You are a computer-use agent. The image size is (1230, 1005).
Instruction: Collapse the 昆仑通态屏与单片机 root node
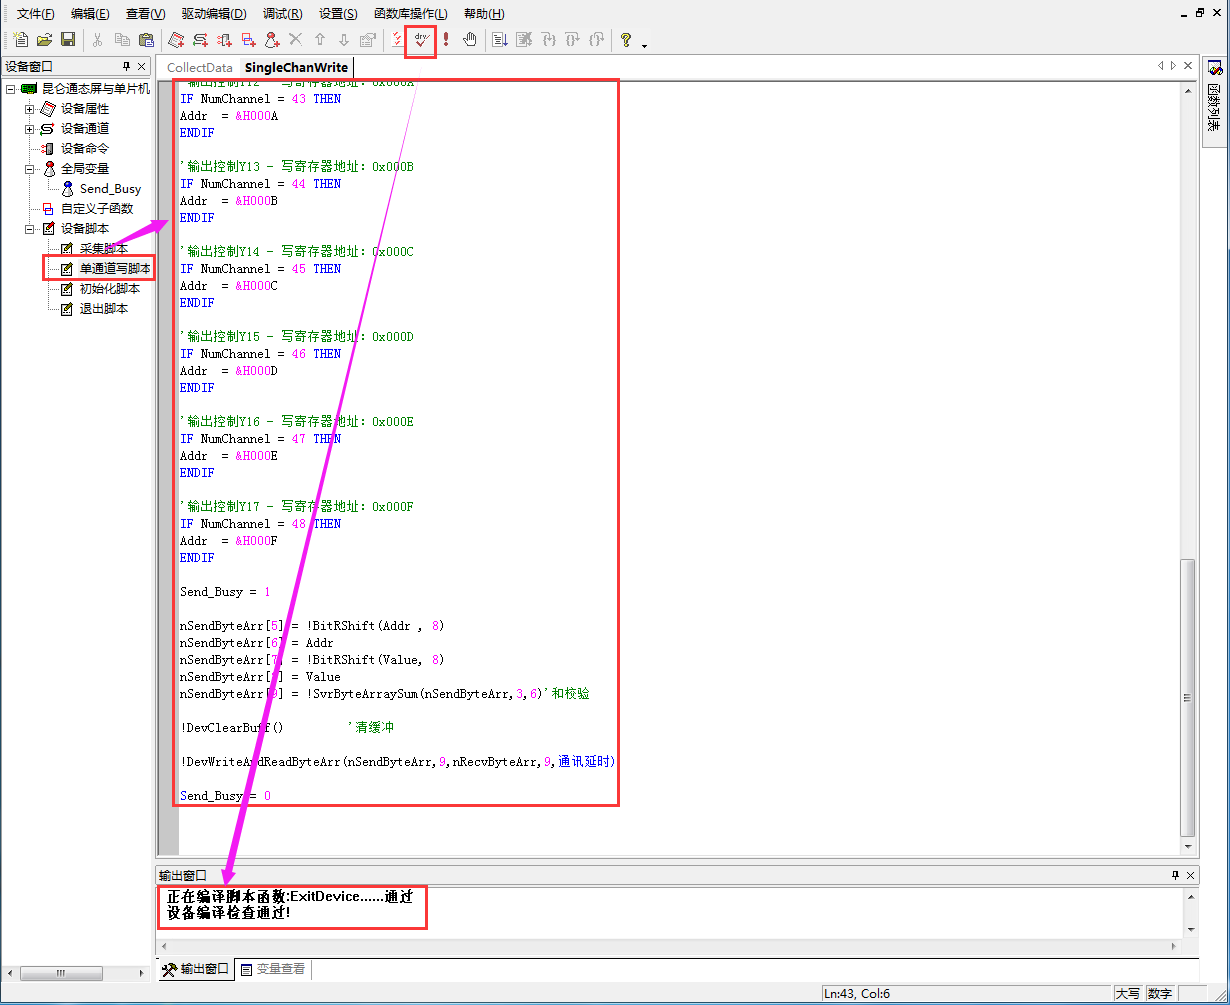pyautogui.click(x=10, y=89)
